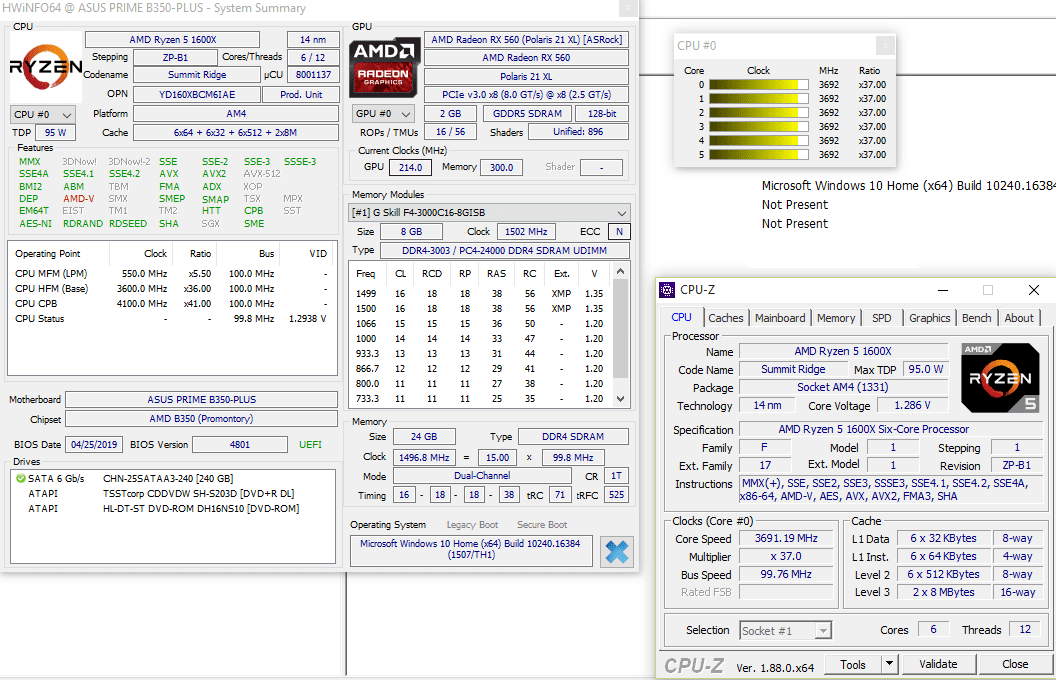The height and width of the screenshot is (680, 1056).
Task: Click the AMD B350 (Promontory) chipset field
Action: [x=201, y=419]
